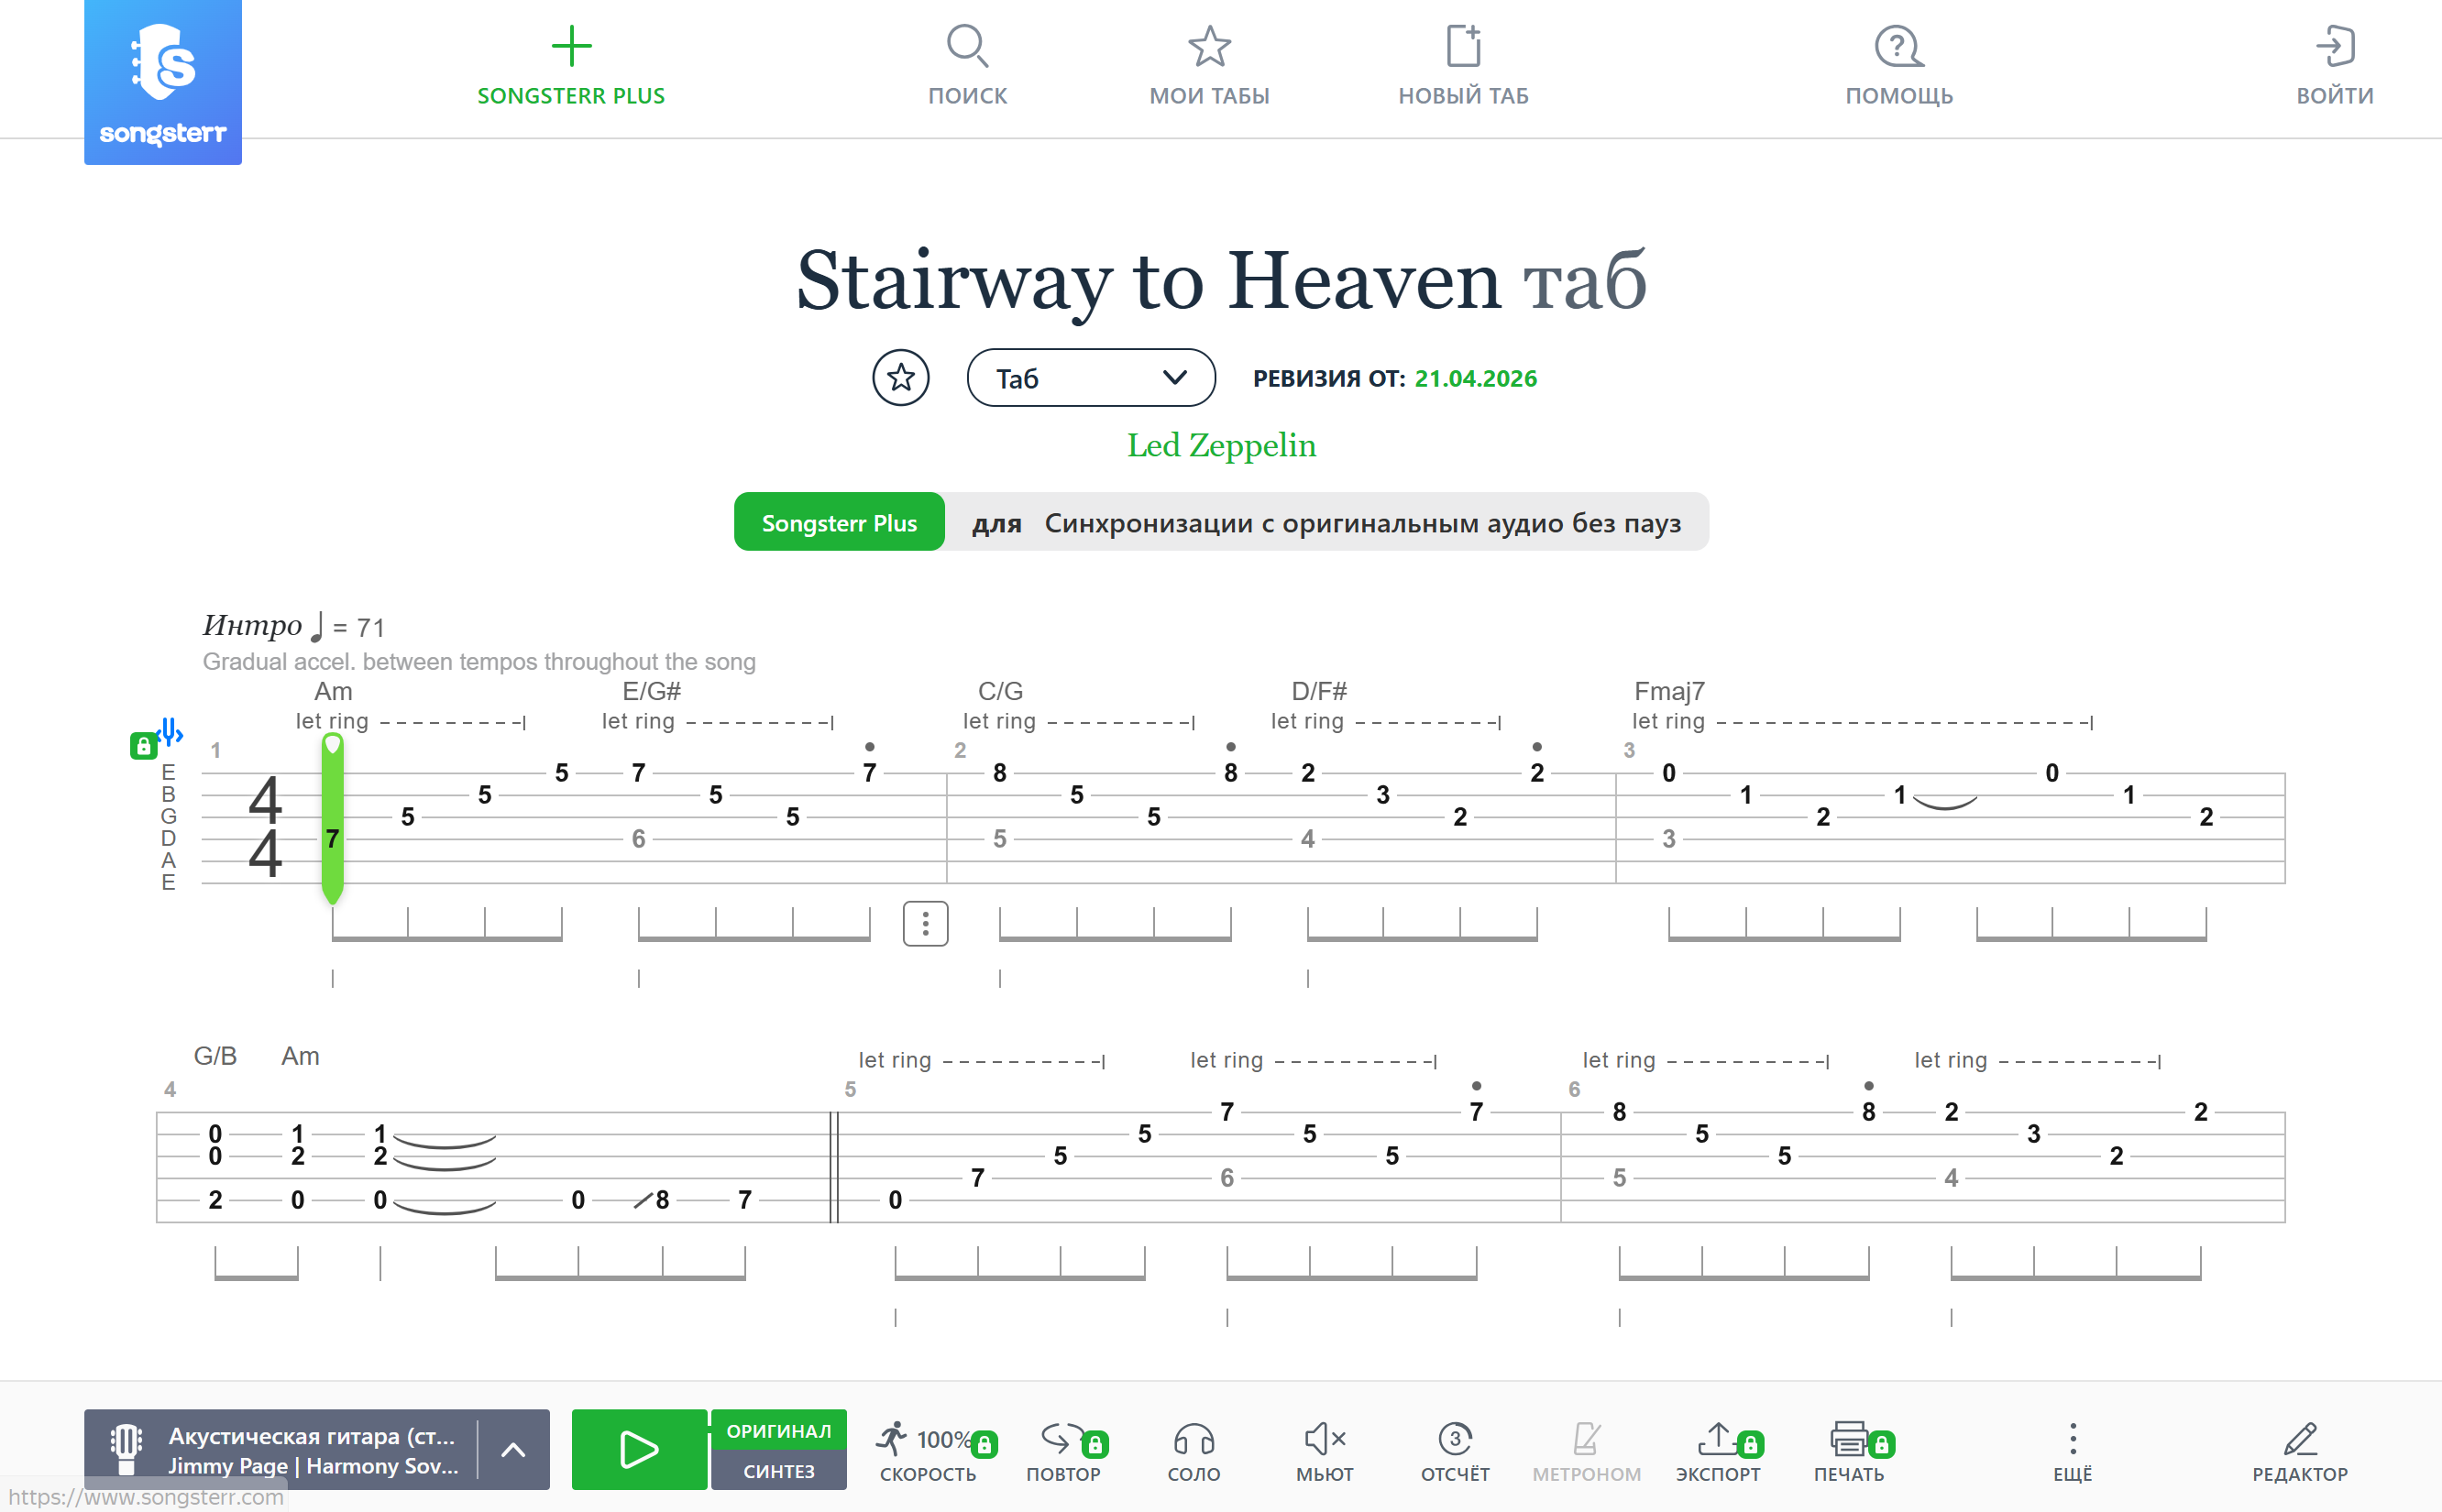
Task: Open SONGSTERR PLUS label
Action: click(571, 96)
